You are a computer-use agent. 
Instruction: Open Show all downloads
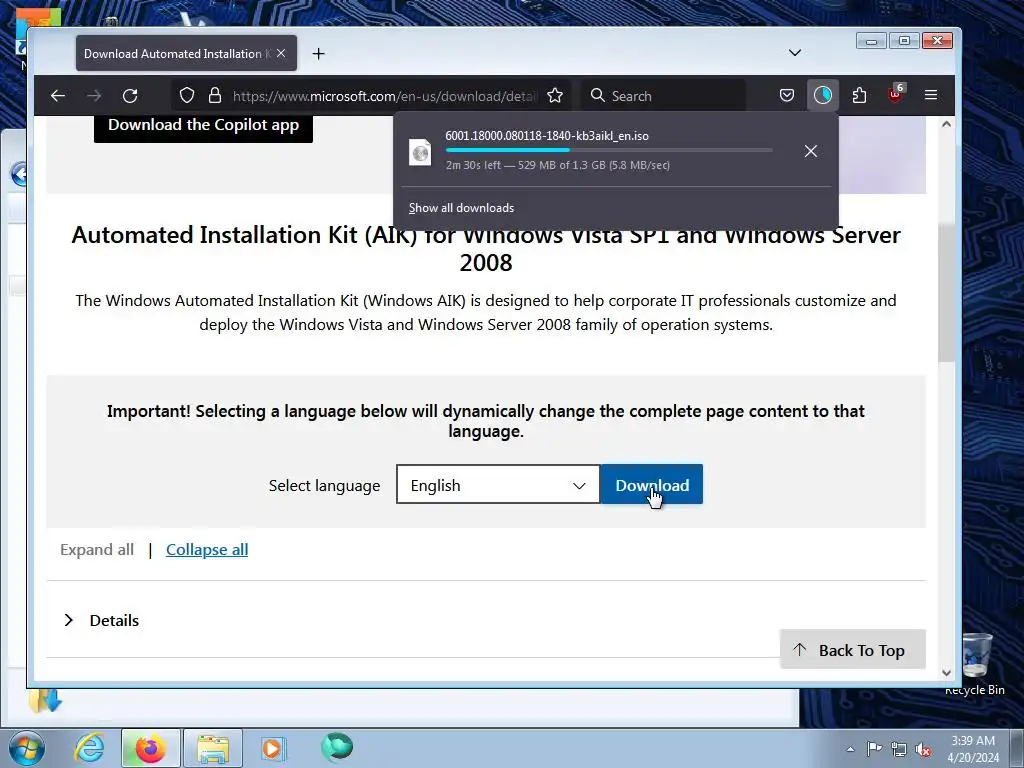[461, 208]
